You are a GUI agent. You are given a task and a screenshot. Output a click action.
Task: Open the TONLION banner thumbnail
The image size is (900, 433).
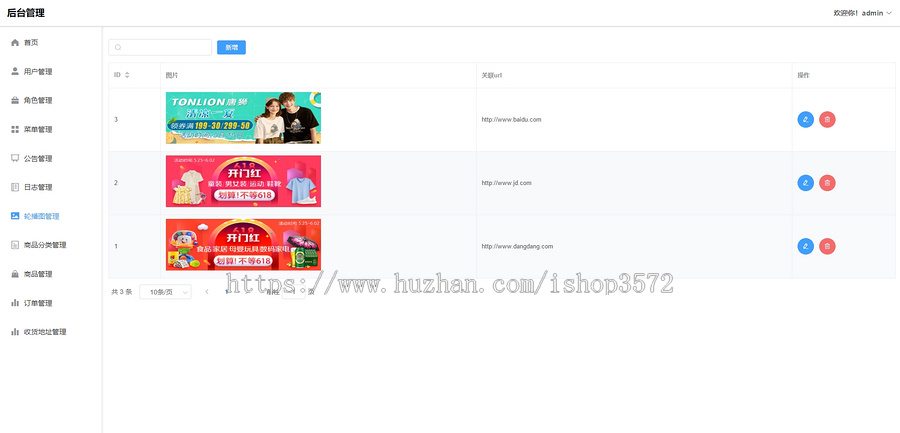(243, 118)
